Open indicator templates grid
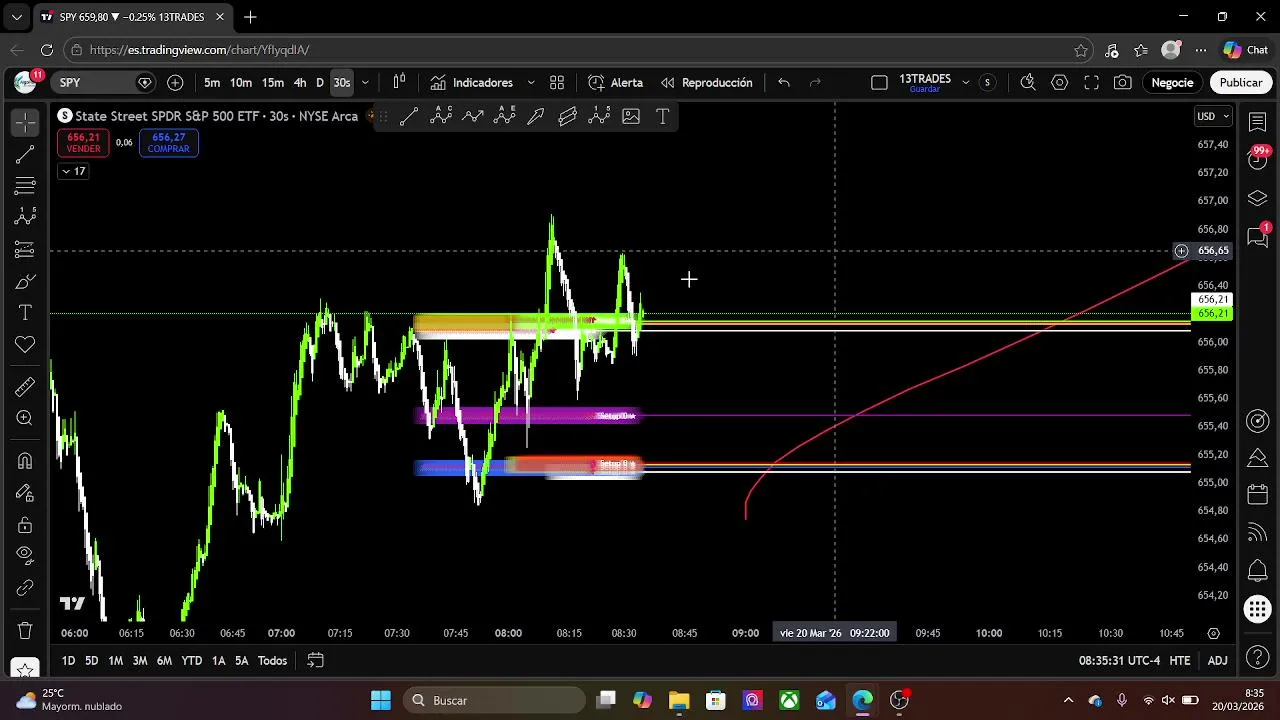Screen dimensions: 1280x720 coord(557,82)
